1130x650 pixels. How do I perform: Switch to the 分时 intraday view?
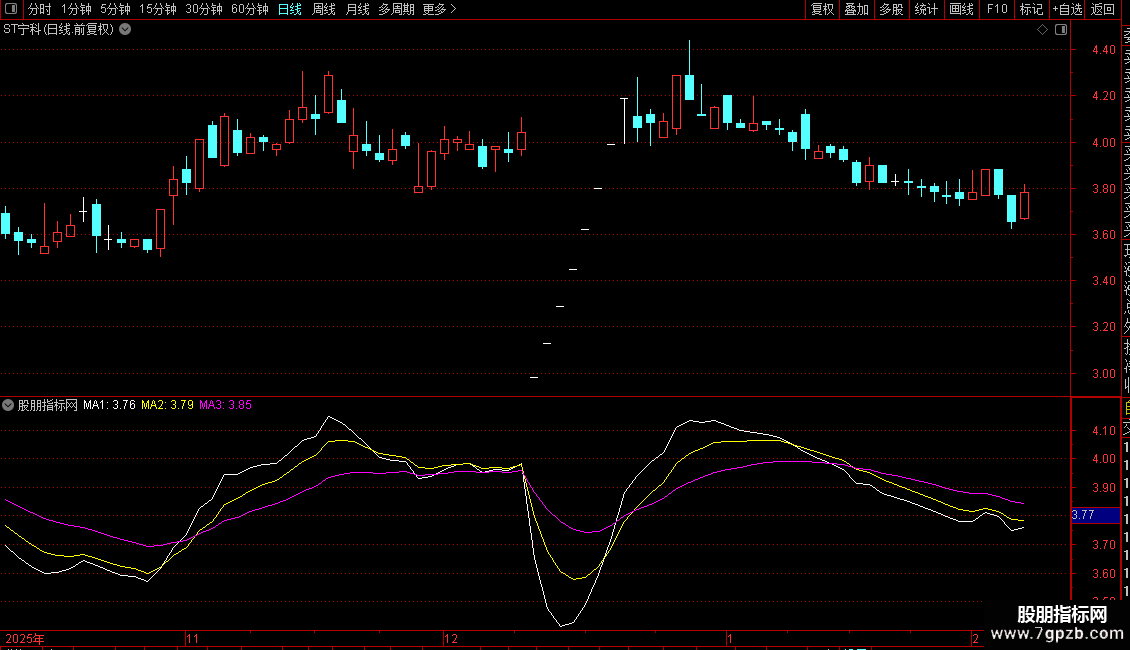pos(39,9)
